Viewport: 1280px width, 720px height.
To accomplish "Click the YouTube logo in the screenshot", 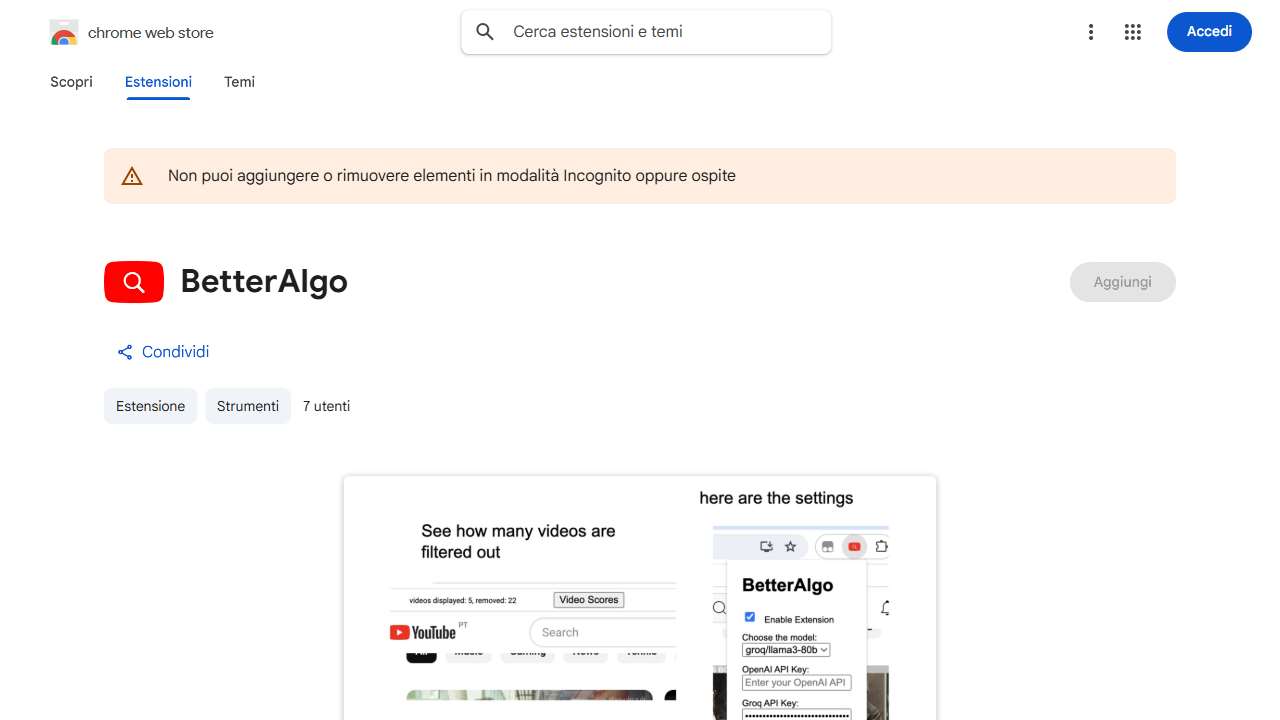I will pos(424,631).
